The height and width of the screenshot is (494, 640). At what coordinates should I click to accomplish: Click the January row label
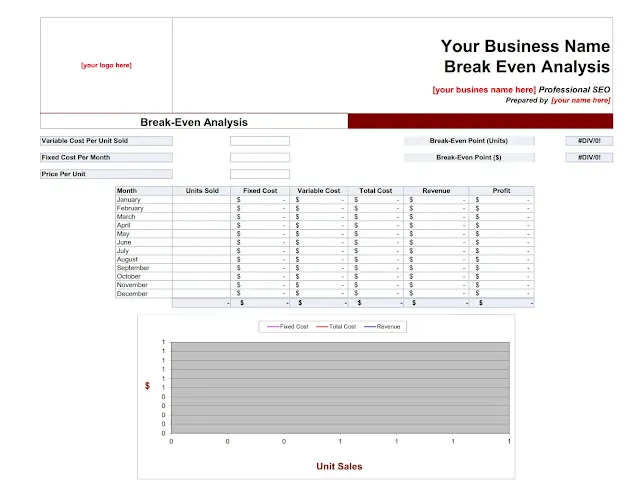click(129, 200)
